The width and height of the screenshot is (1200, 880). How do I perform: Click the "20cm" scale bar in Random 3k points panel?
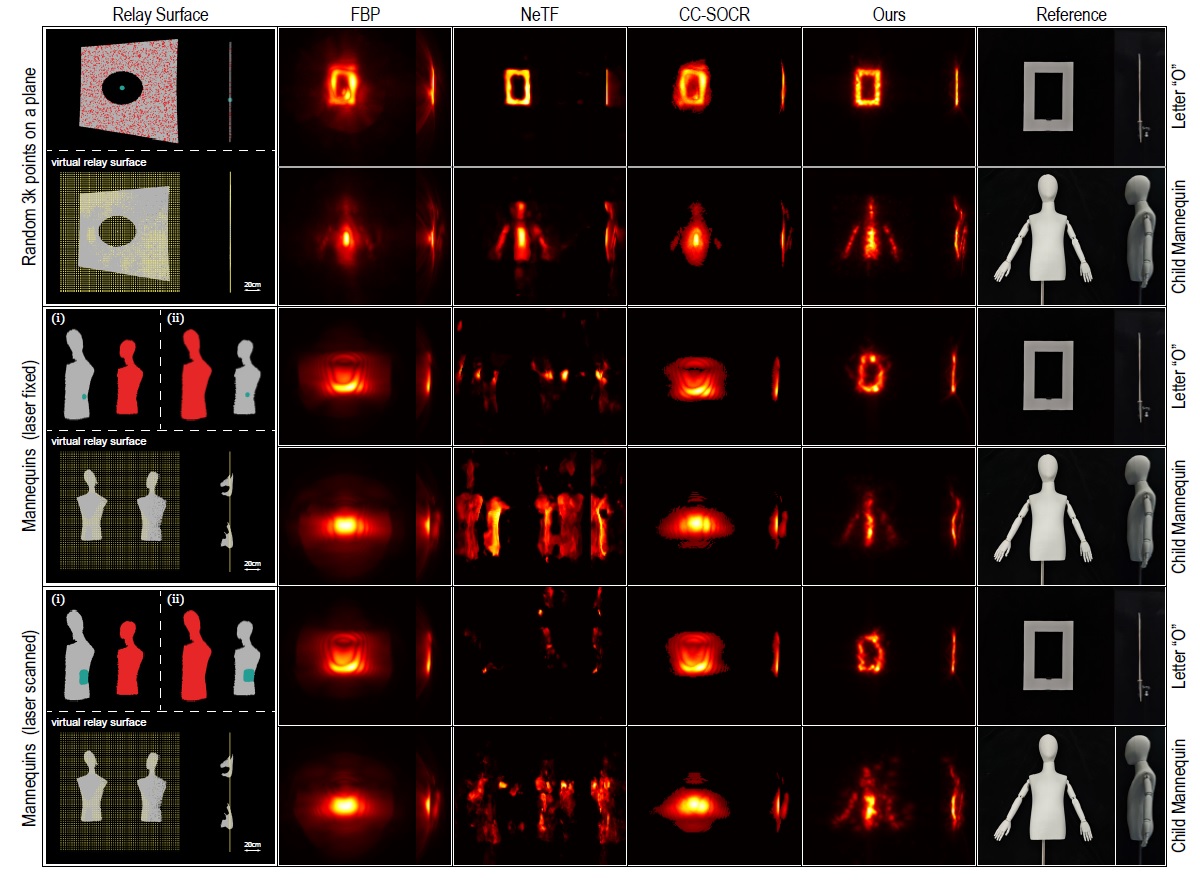pos(253,287)
